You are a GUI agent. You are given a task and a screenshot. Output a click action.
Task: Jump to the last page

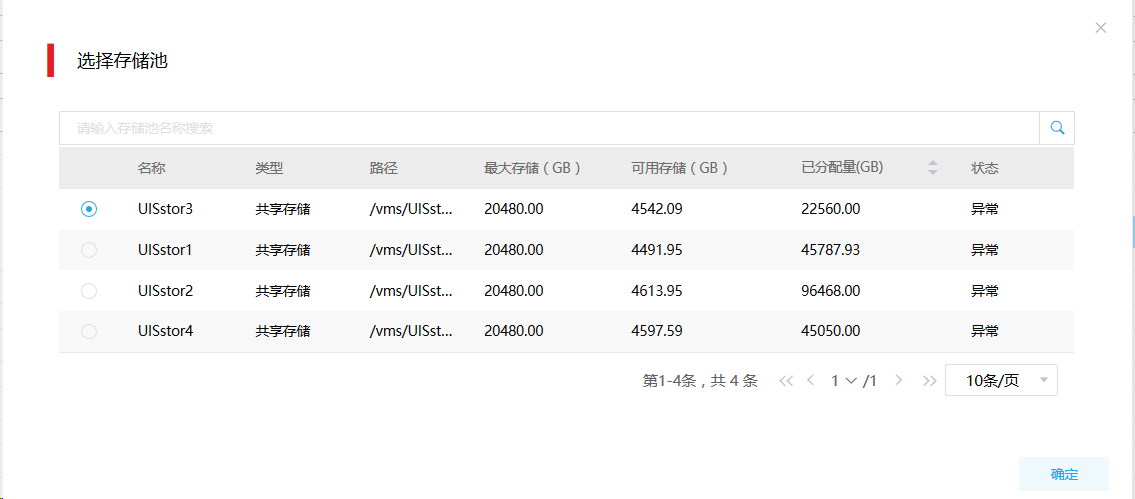929,381
